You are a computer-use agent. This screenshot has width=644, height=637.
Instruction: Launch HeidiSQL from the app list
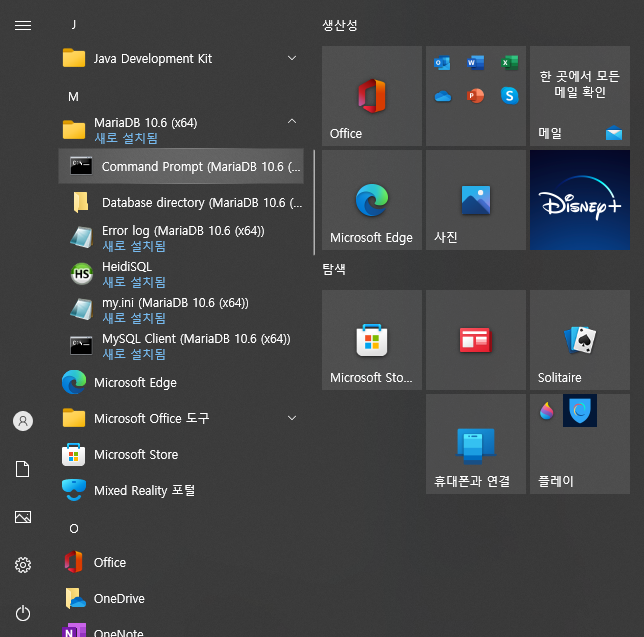[181, 274]
